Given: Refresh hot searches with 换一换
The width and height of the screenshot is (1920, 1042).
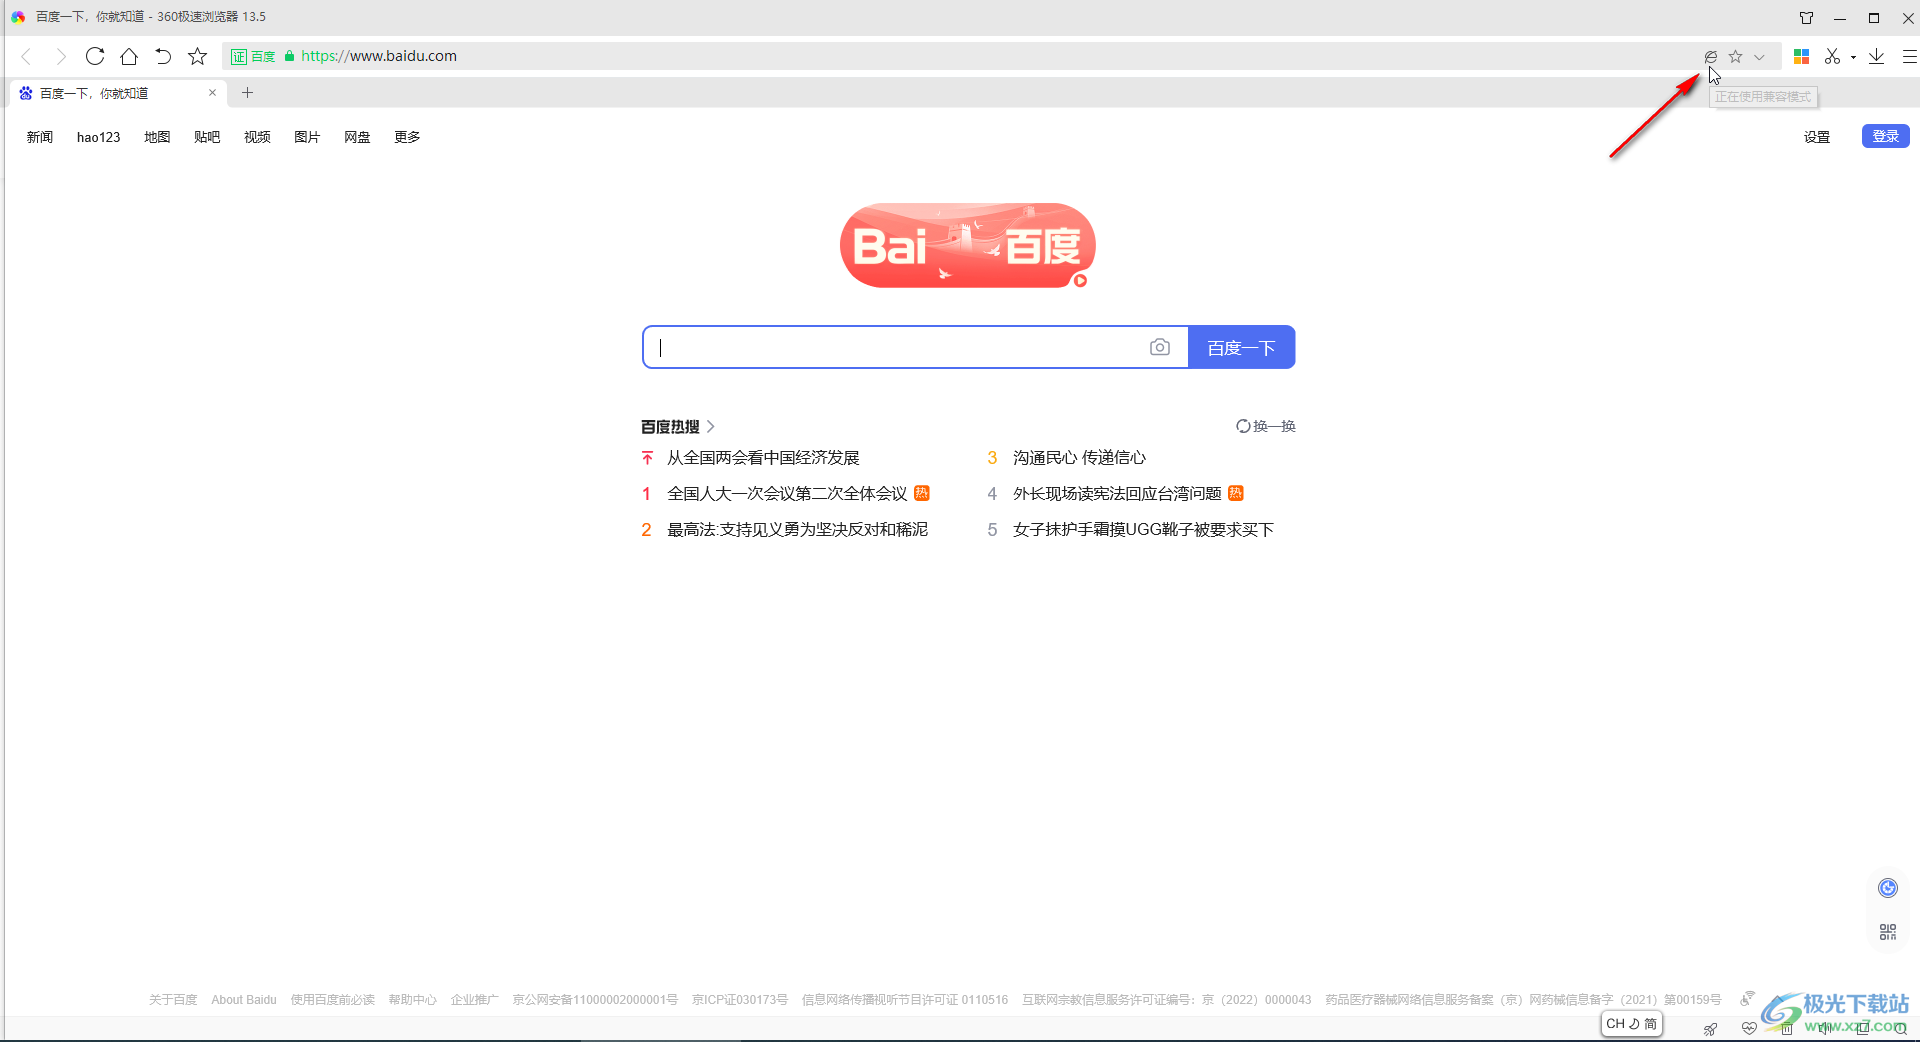Looking at the screenshot, I should coord(1266,426).
